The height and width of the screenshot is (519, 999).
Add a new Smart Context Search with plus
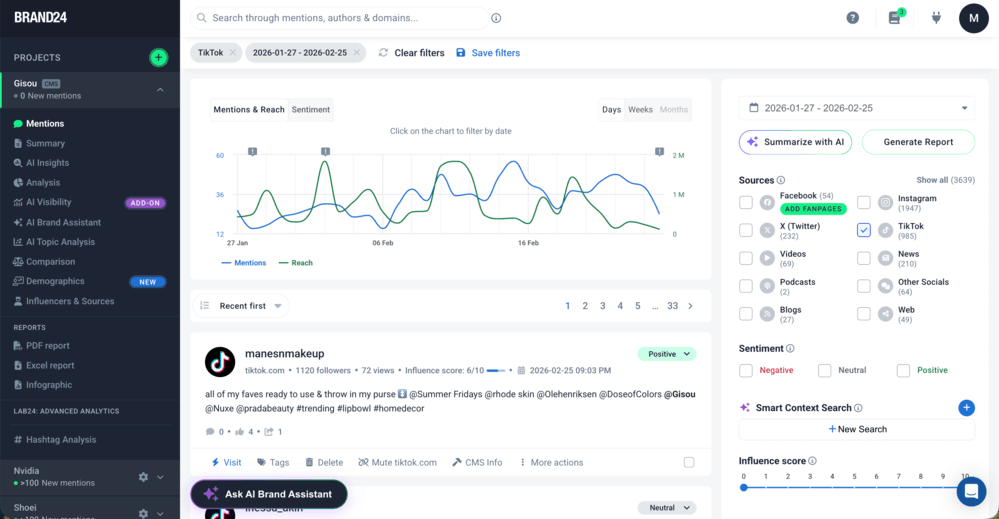click(966, 407)
